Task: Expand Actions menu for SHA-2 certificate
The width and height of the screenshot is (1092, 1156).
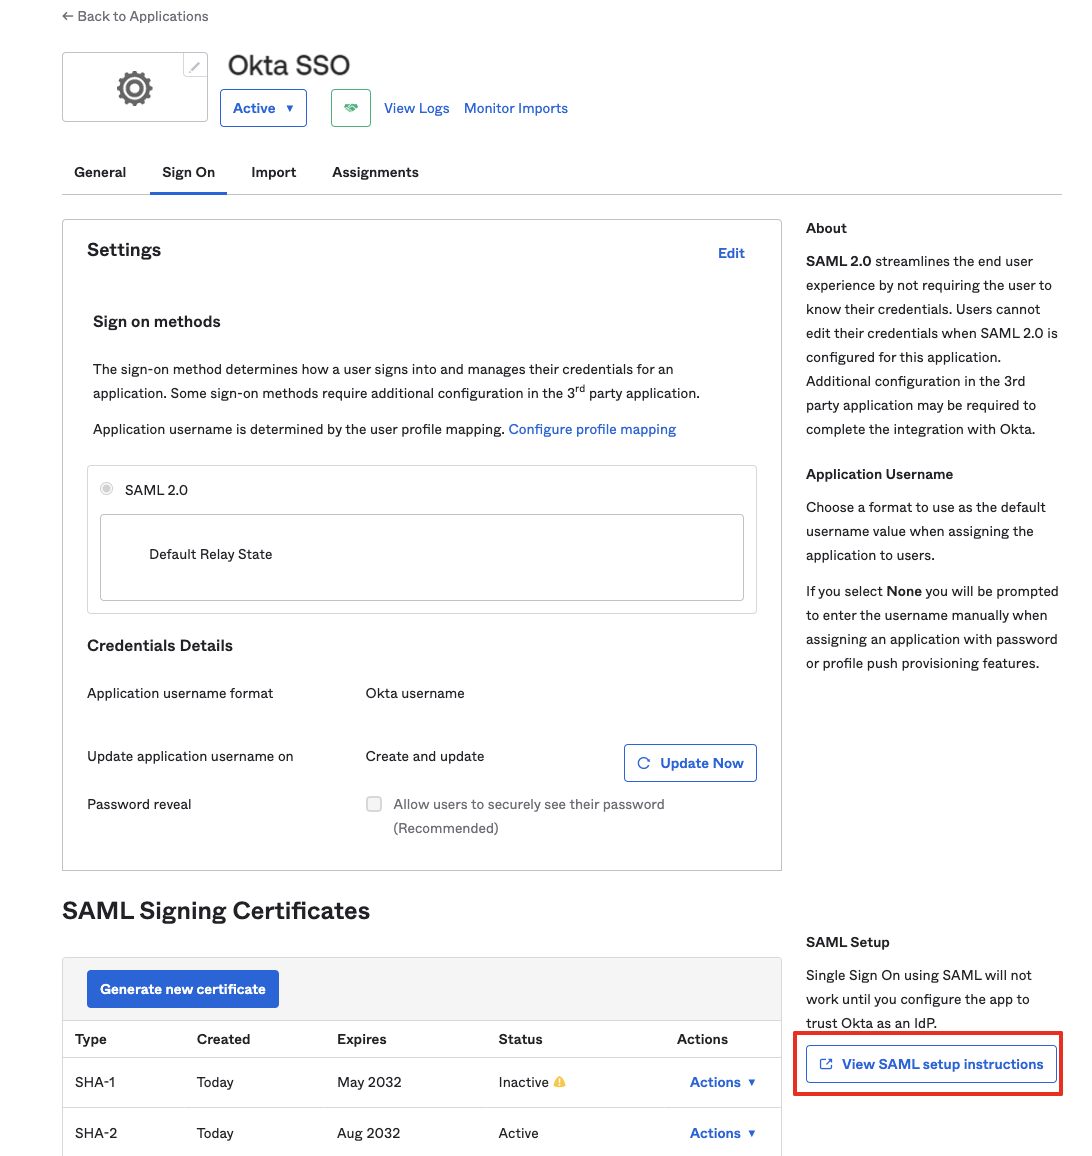Action: 722,1133
